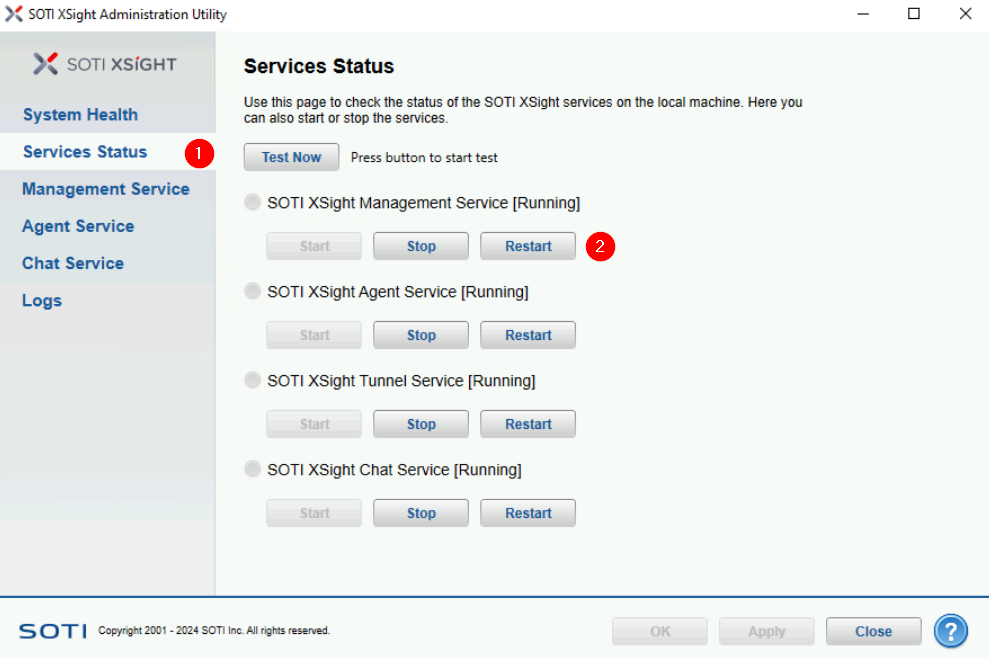The image size is (989, 658).
Task: Click the Test Now button
Action: tap(291, 157)
